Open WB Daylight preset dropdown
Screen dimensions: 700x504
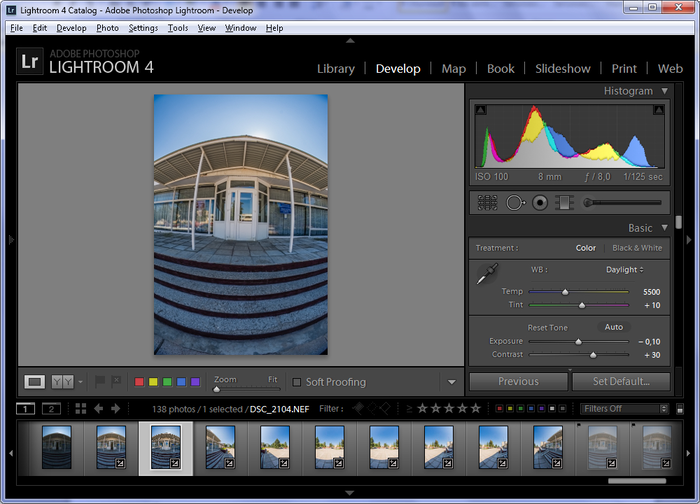point(625,270)
